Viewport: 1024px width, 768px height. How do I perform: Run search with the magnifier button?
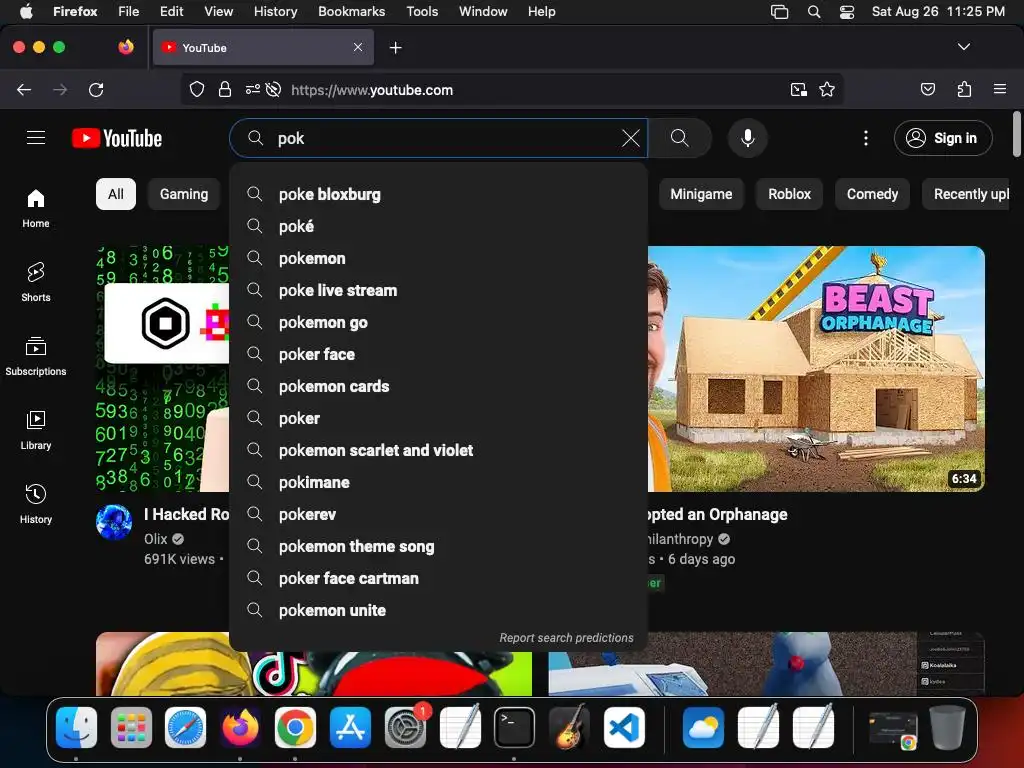[x=680, y=138]
